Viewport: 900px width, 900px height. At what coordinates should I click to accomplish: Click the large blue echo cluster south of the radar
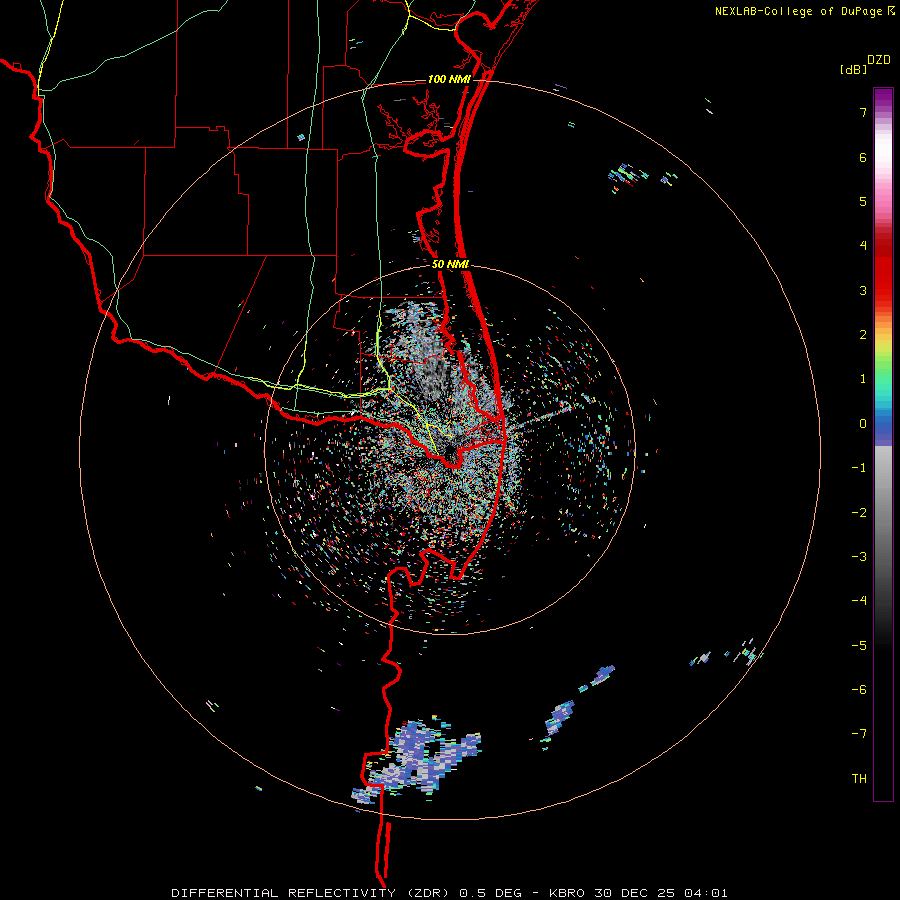pyautogui.click(x=417, y=762)
